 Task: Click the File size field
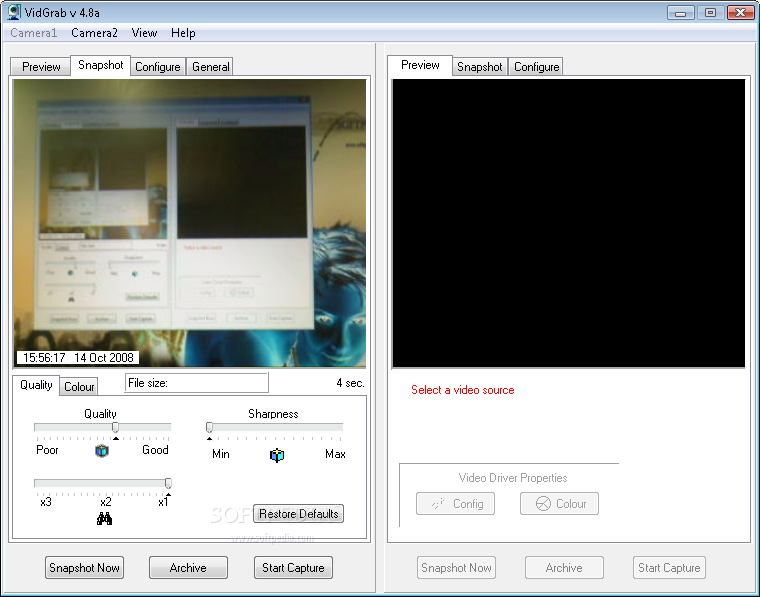(197, 383)
